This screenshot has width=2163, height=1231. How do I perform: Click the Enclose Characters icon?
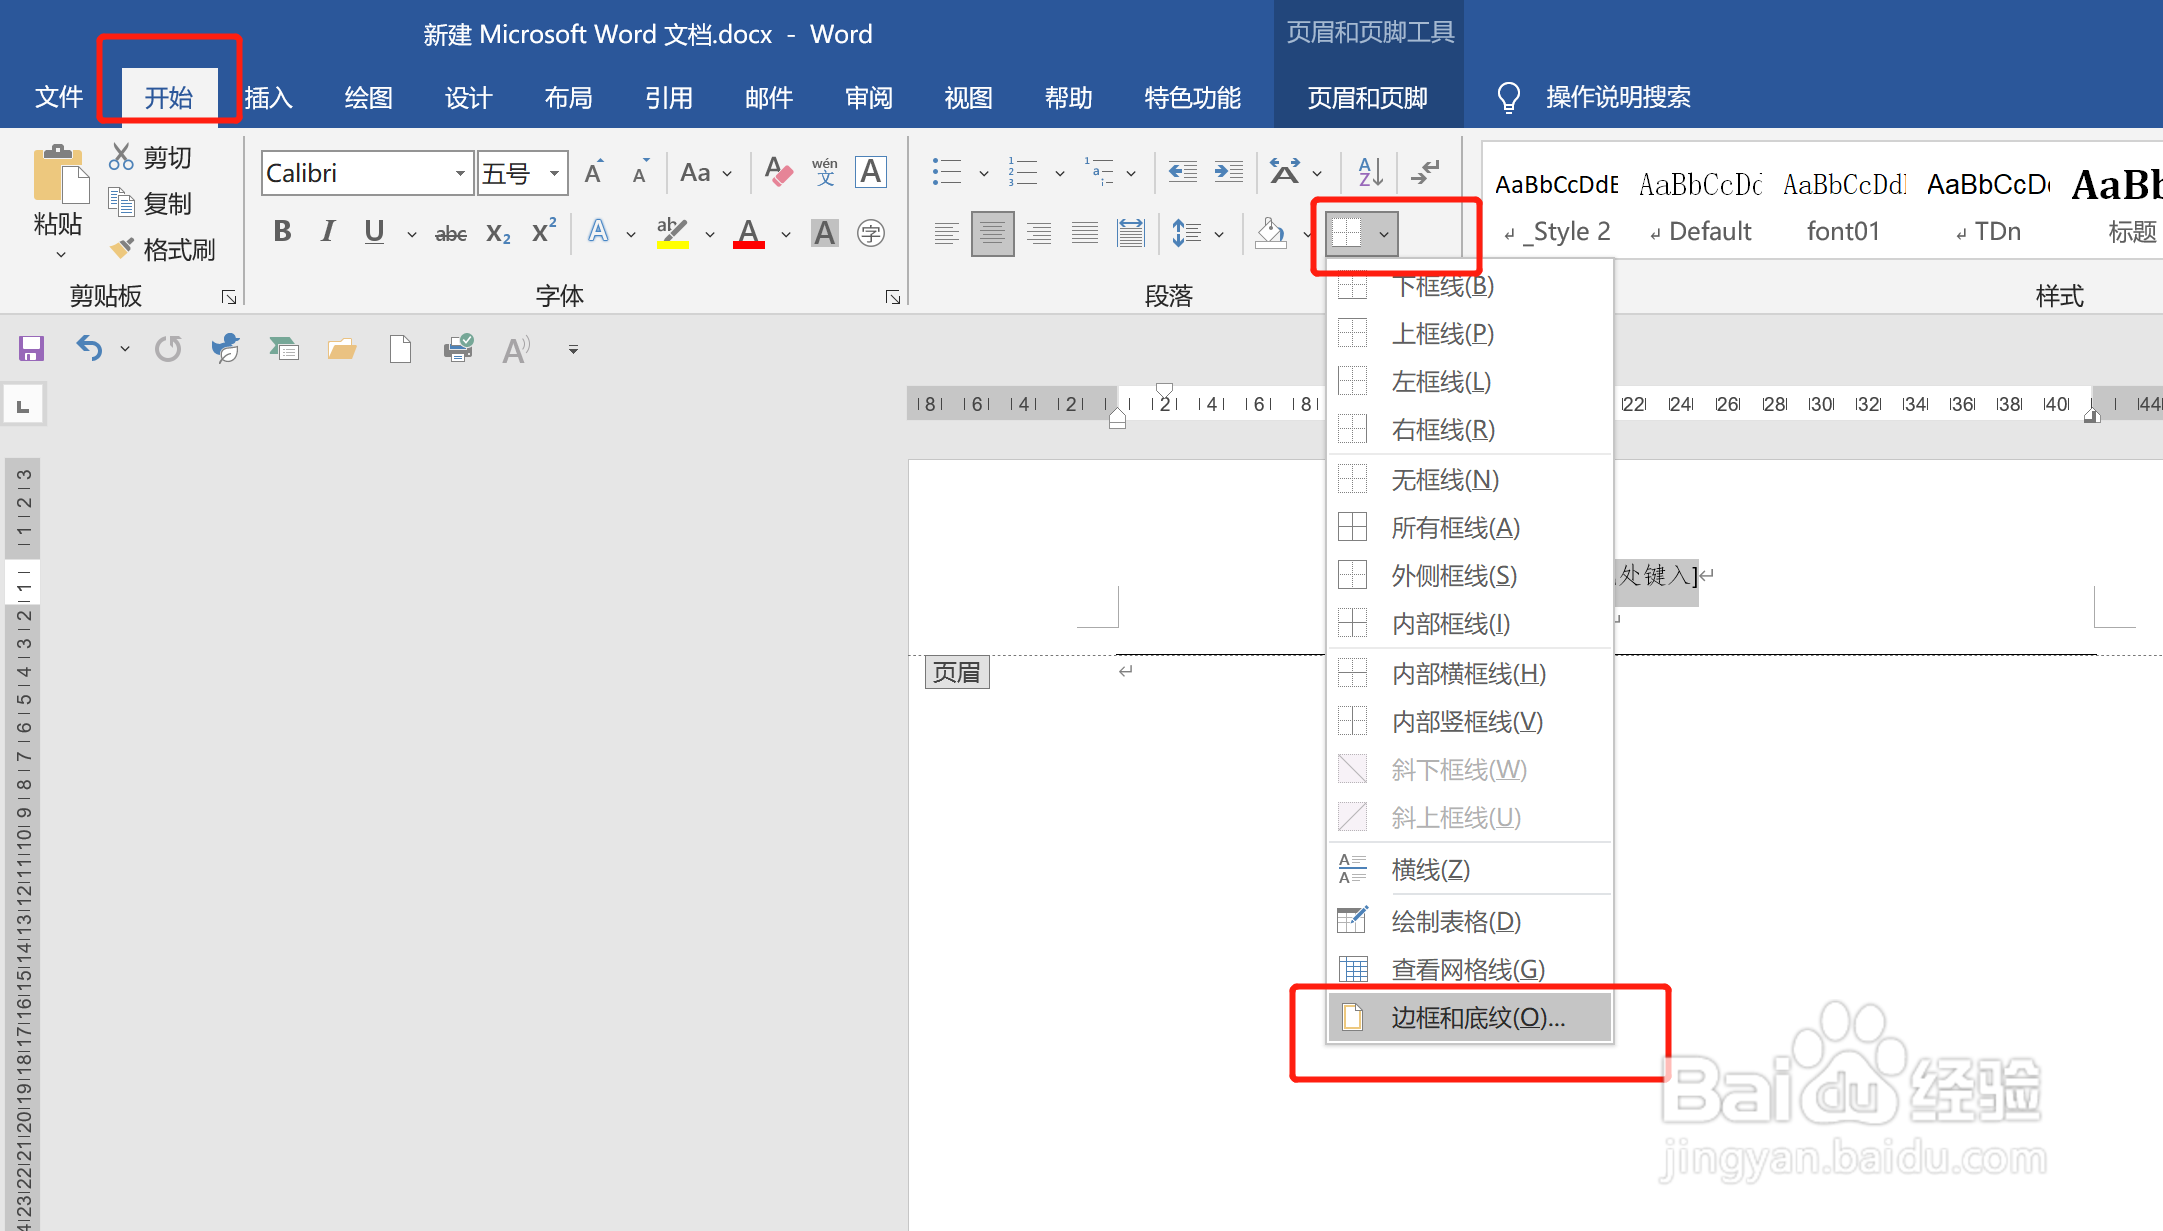tap(871, 233)
